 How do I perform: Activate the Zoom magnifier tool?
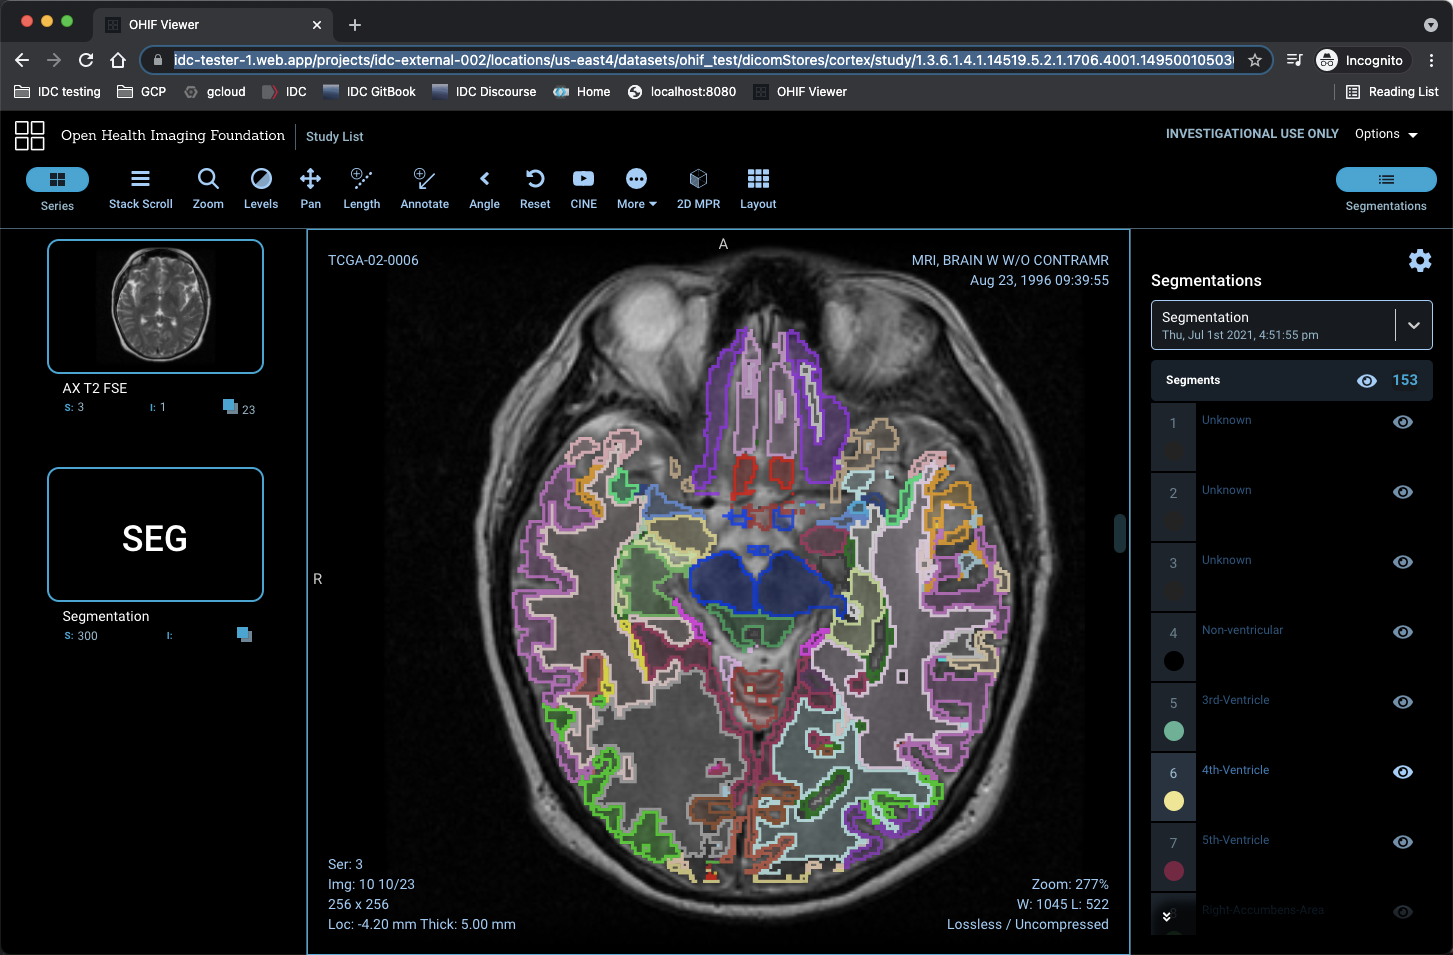pos(208,188)
